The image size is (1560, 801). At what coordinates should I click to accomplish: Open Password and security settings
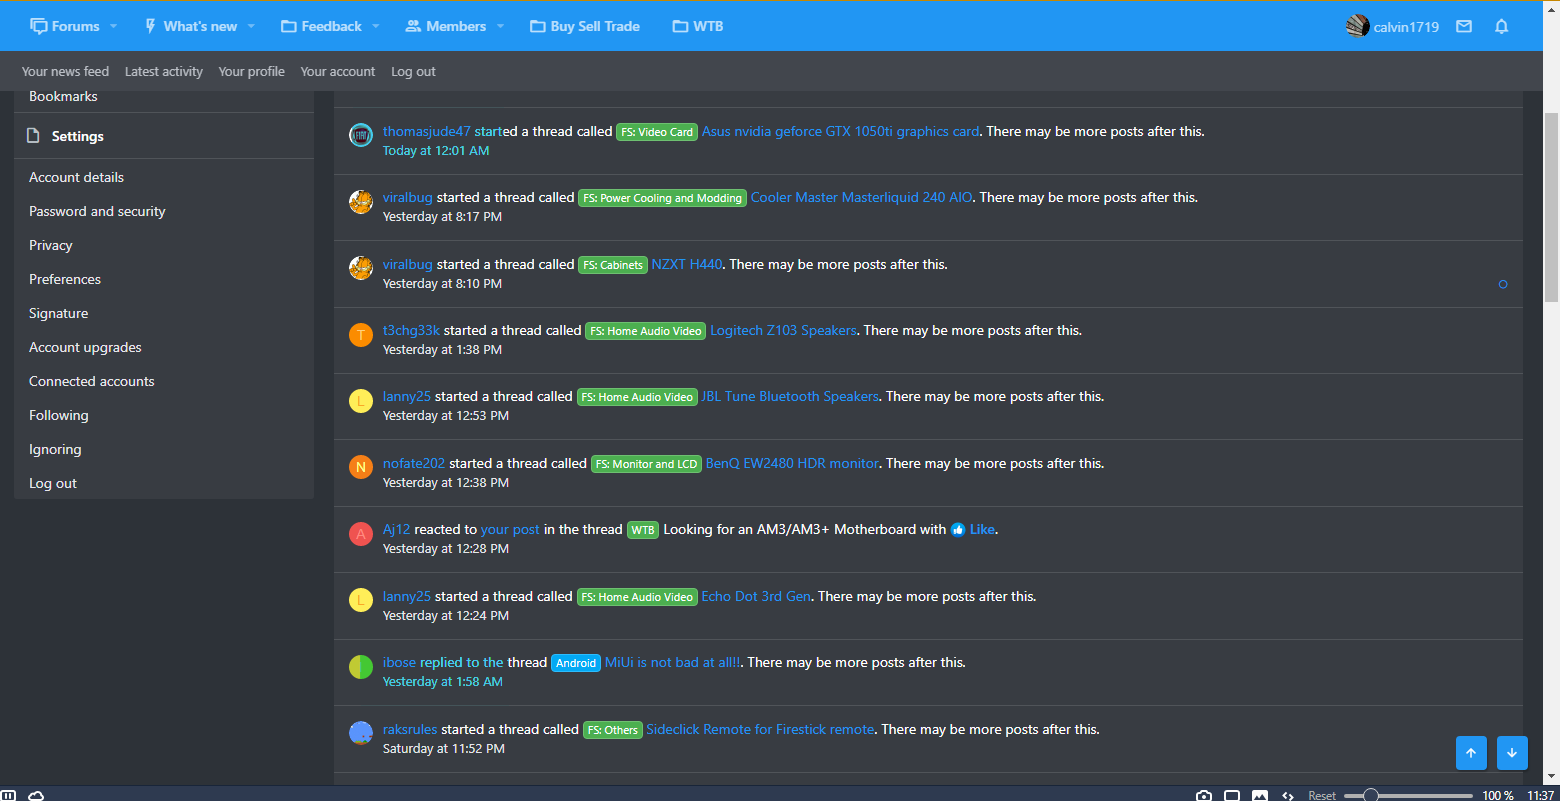tap(97, 211)
